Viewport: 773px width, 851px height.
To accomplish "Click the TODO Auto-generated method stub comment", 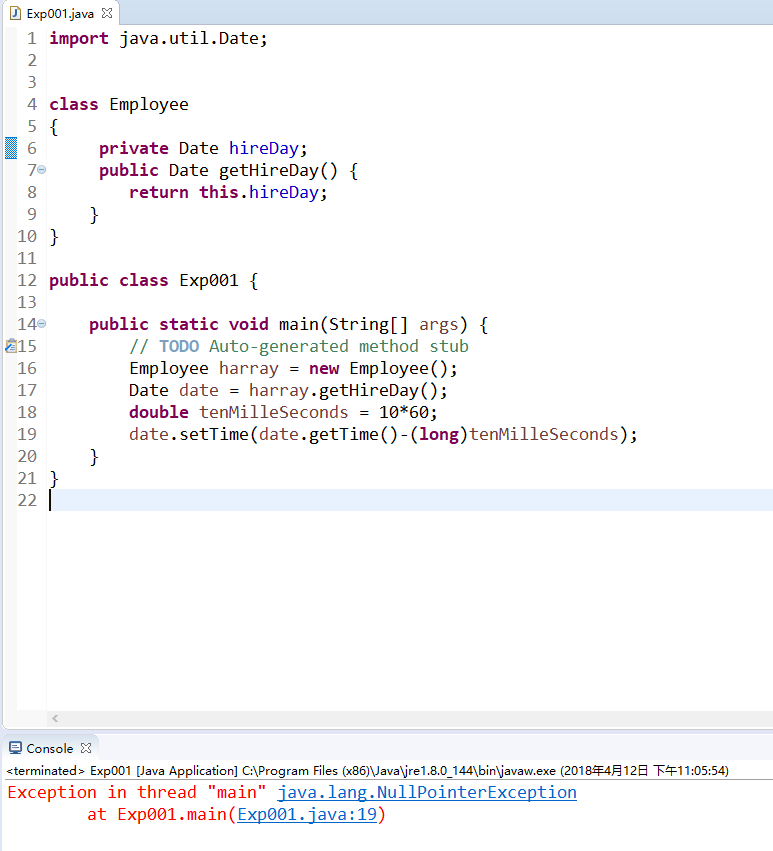I will 299,346.
